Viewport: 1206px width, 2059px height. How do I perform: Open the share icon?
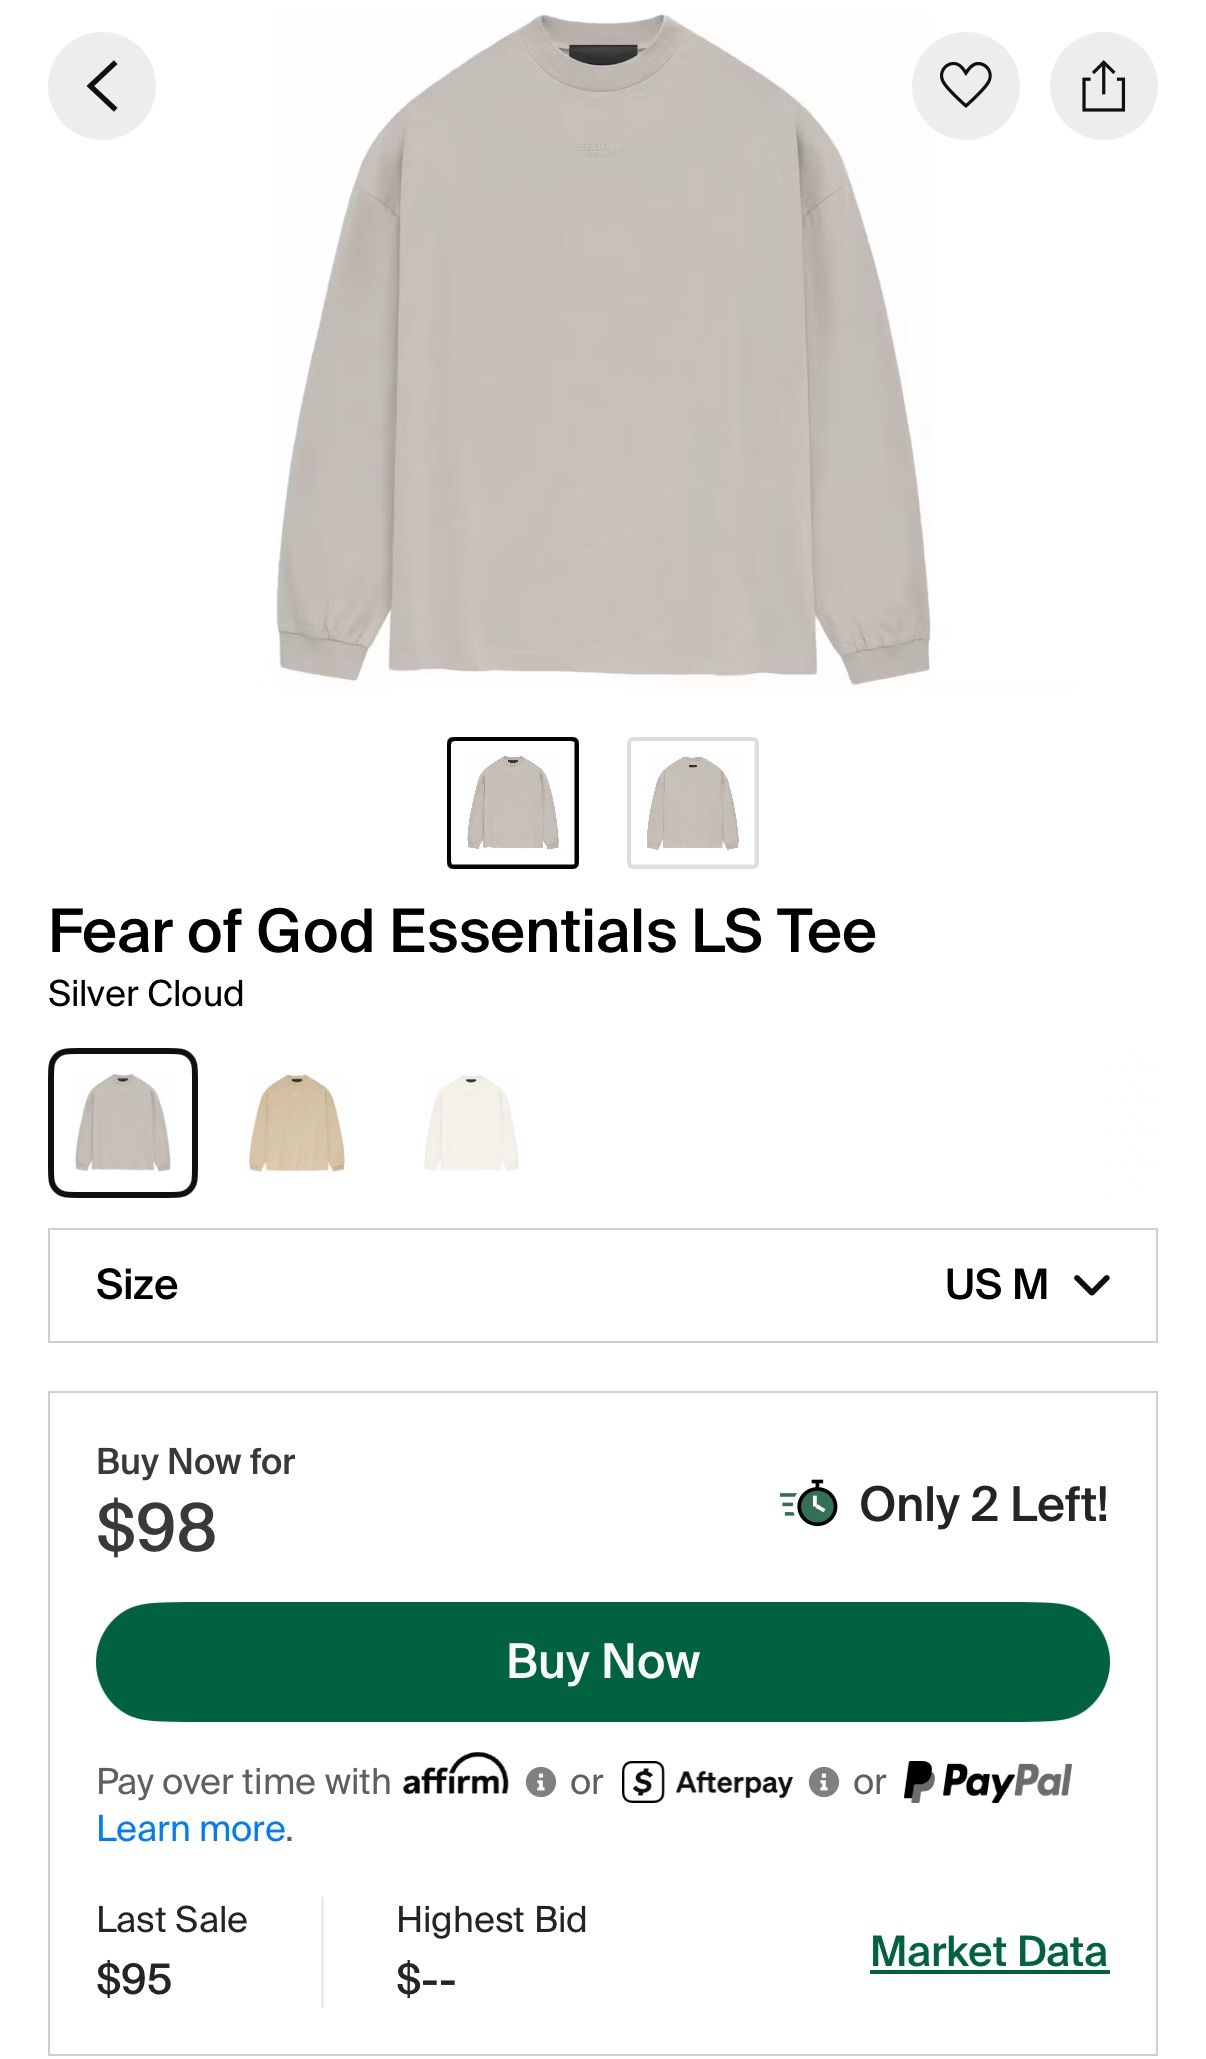click(1103, 86)
